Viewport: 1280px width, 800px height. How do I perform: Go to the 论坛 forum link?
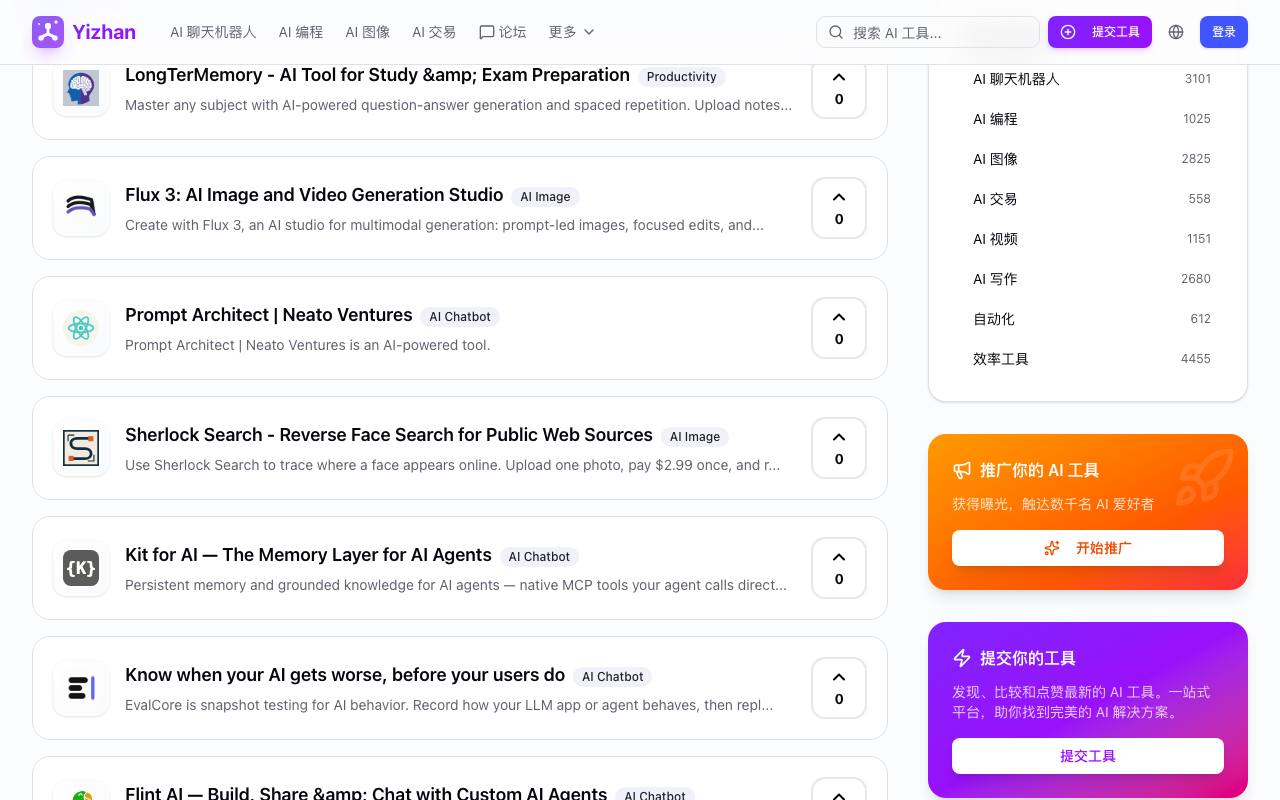click(502, 32)
